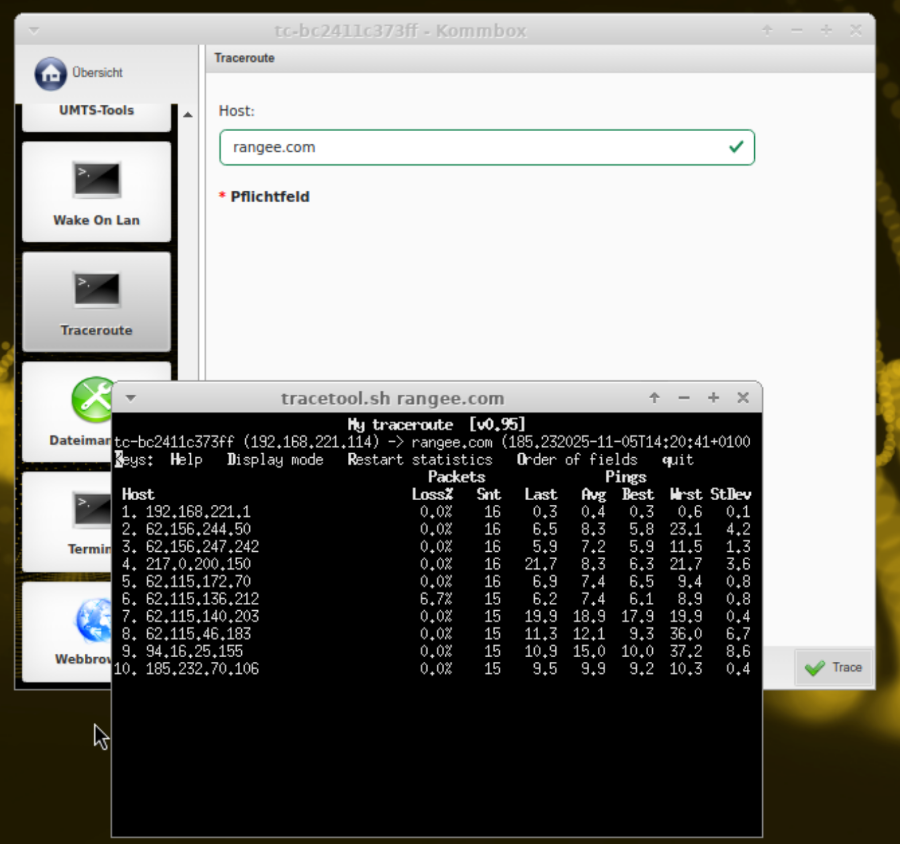
Task: Close the tracetool.sh window
Action: 743,398
